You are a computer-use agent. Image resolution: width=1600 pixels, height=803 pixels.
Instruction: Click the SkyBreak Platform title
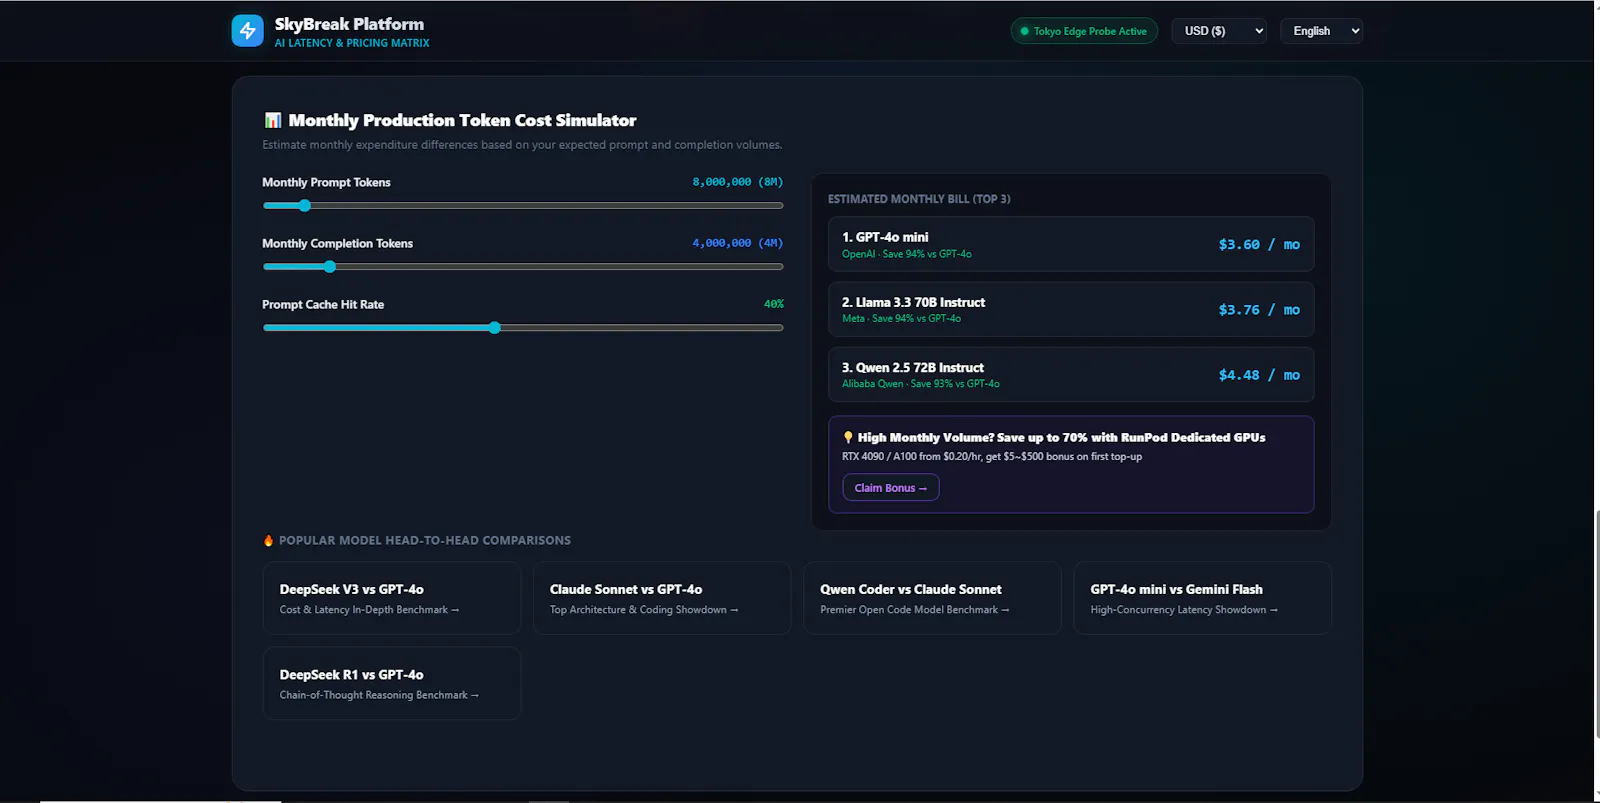pyautogui.click(x=349, y=24)
